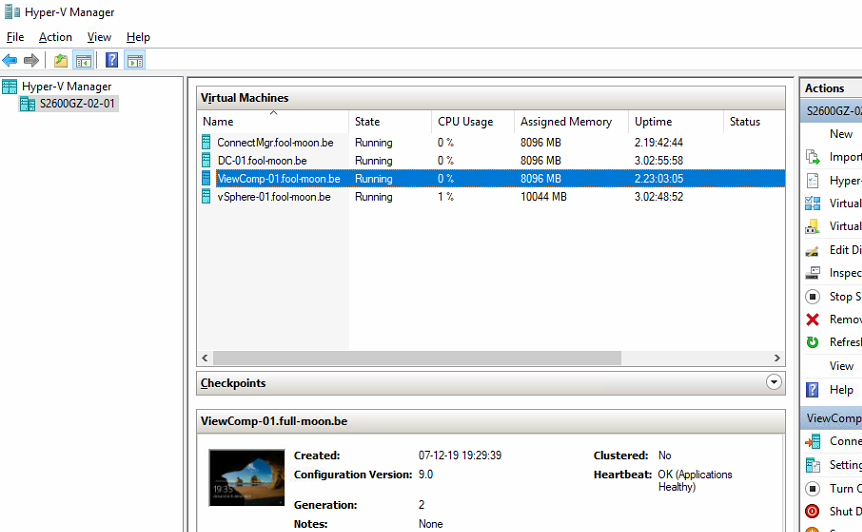862x532 pixels.
Task: Click the 1 % CPU usage cell
Action: click(446, 197)
